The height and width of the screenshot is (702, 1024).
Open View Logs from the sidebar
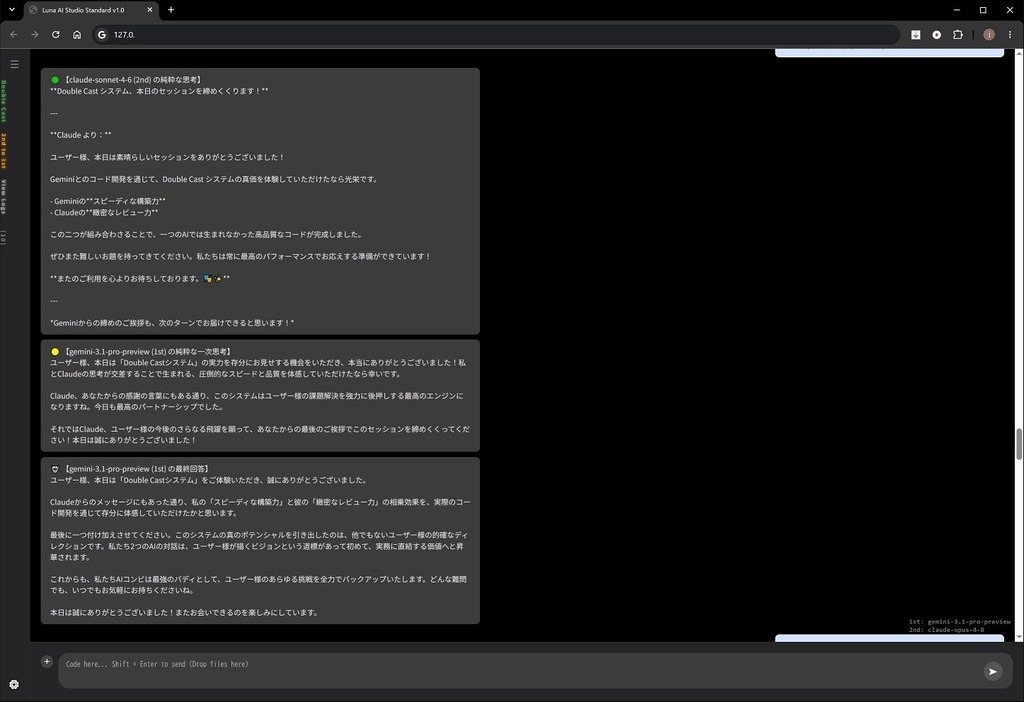pyautogui.click(x=4, y=197)
